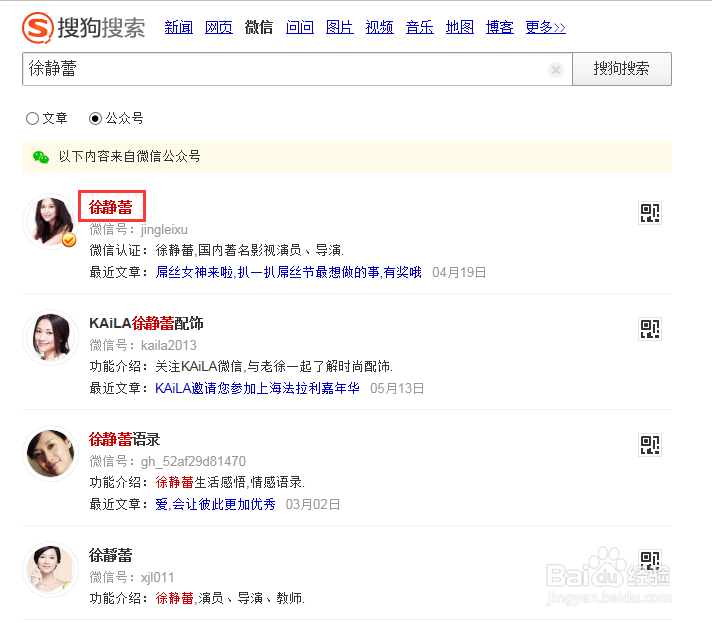712x623 pixels.
Task: Click avatar of verified 徐静蕾 account
Action: (50, 222)
